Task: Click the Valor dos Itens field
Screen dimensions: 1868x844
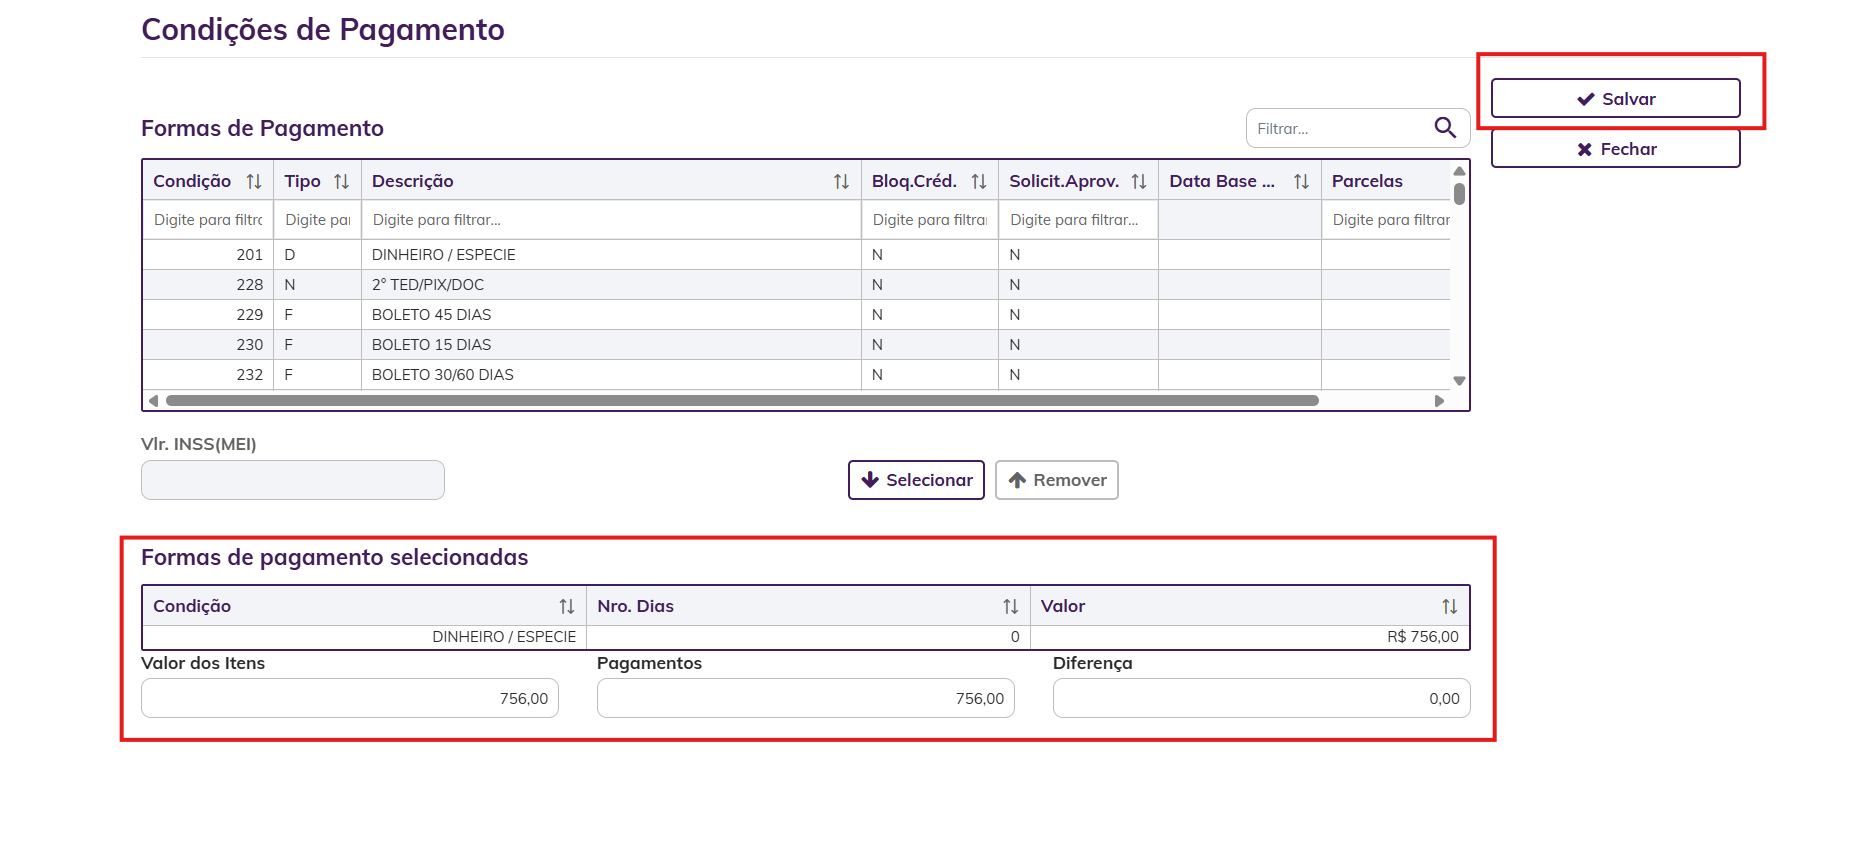Action: tap(350, 698)
